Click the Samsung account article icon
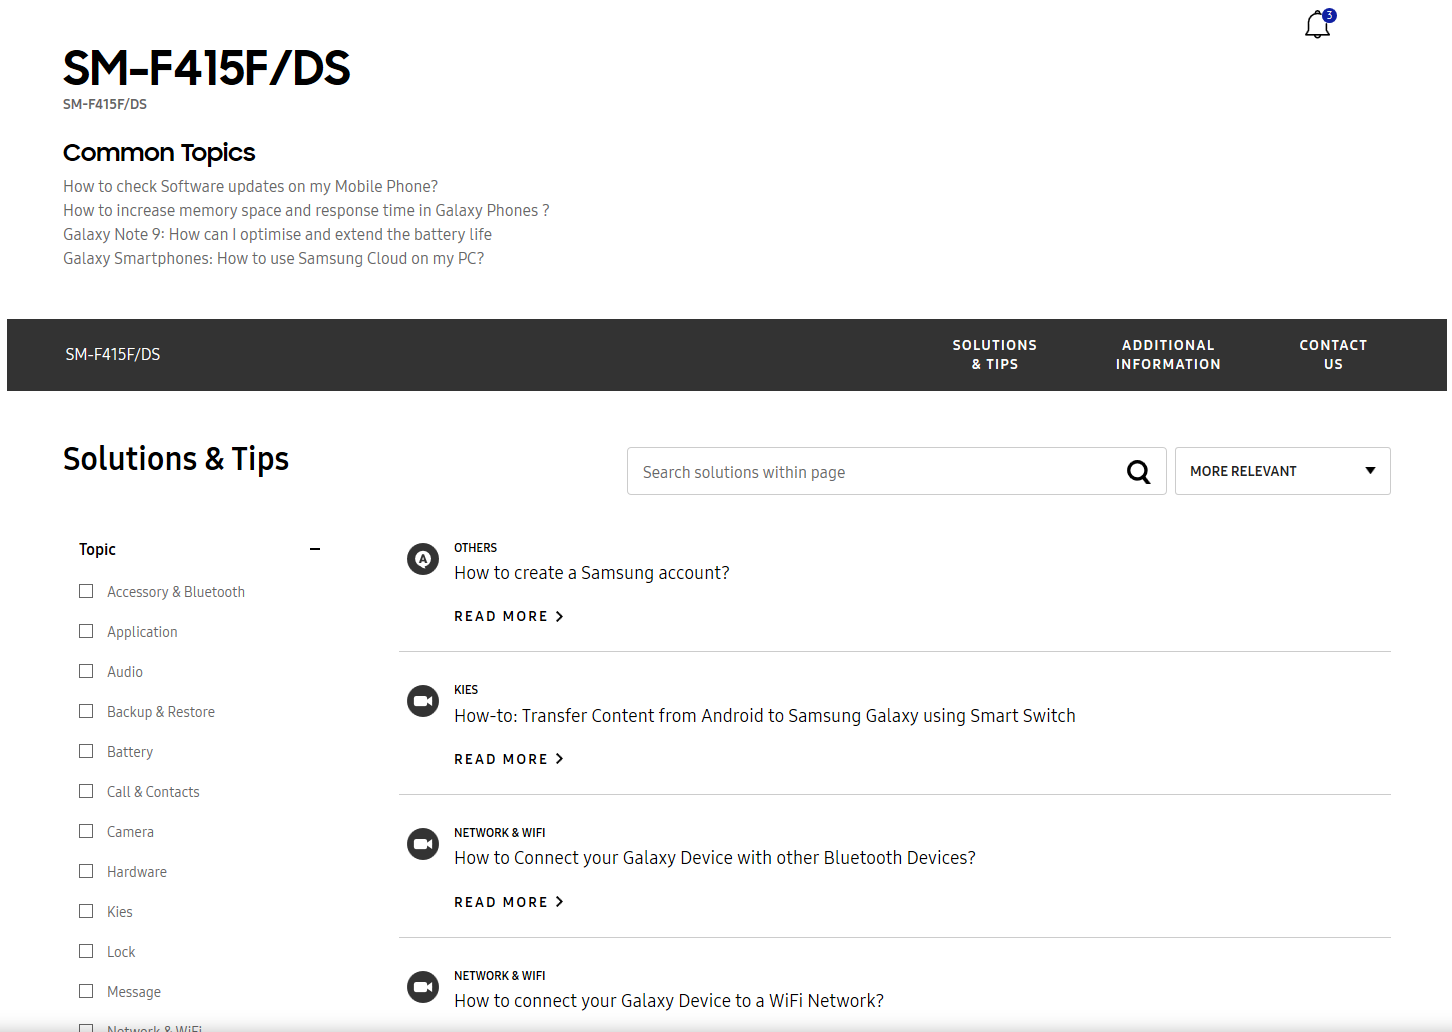This screenshot has width=1452, height=1032. [x=423, y=559]
